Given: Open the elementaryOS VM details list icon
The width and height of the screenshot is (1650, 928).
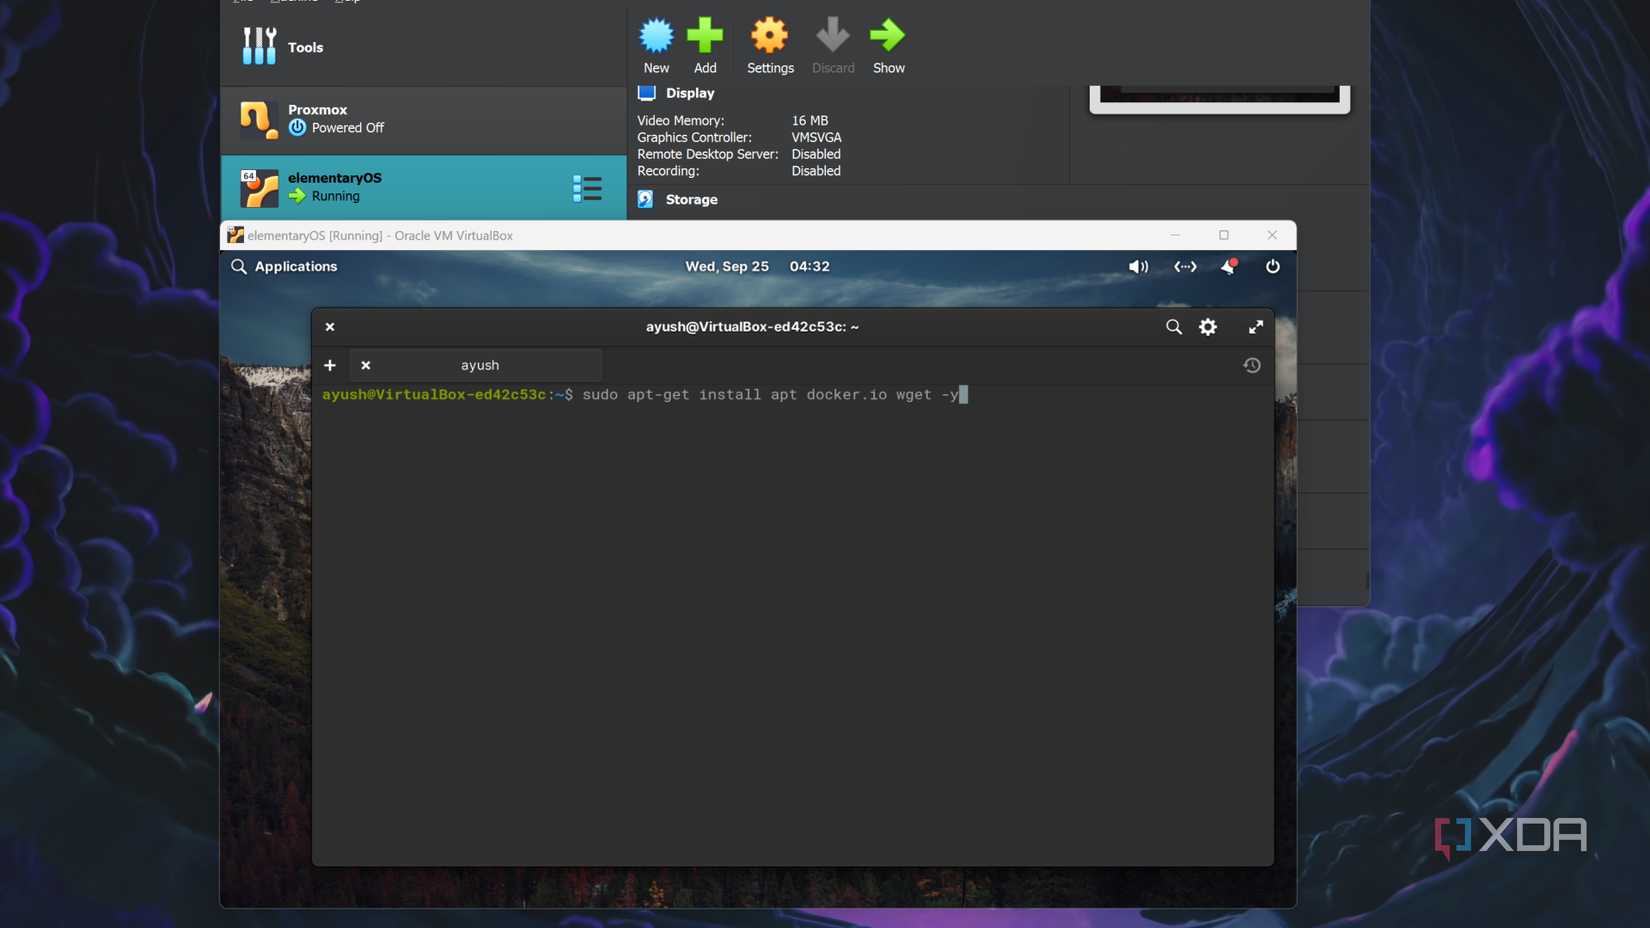Looking at the screenshot, I should pyautogui.click(x=588, y=188).
